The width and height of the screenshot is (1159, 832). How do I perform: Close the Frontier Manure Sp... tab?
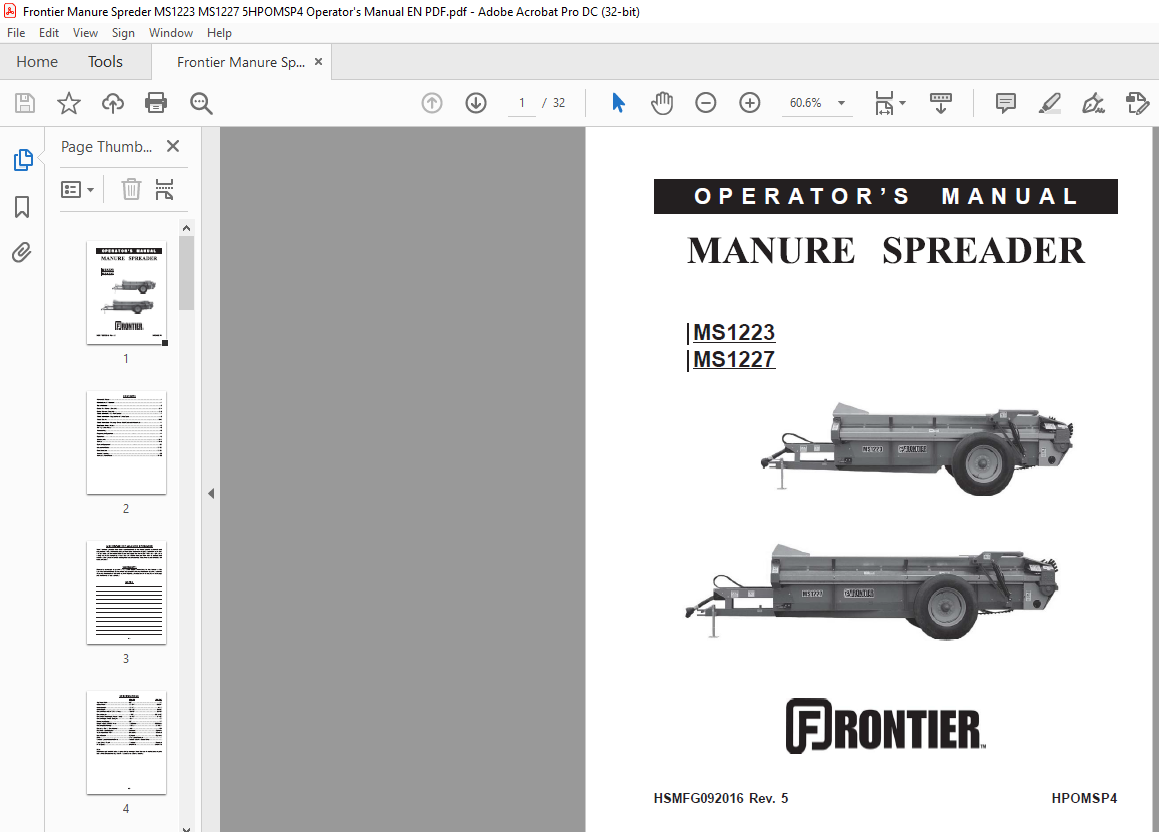click(319, 62)
